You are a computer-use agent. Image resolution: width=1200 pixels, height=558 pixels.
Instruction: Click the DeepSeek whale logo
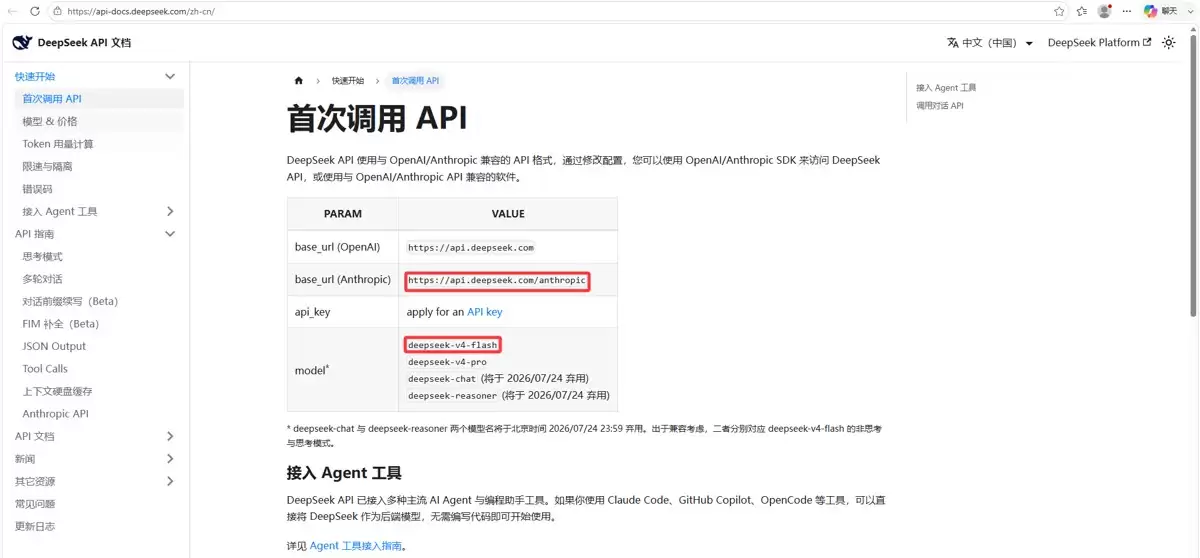(x=22, y=43)
